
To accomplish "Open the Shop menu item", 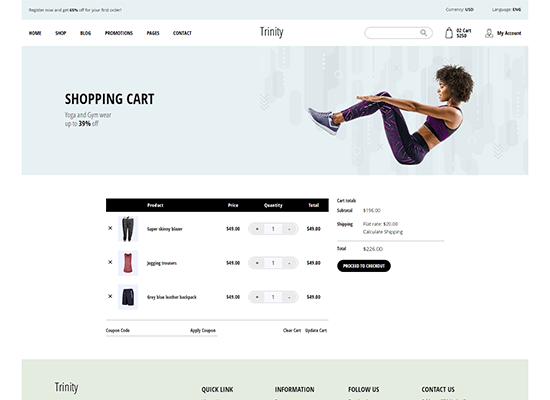I will 60,33.
